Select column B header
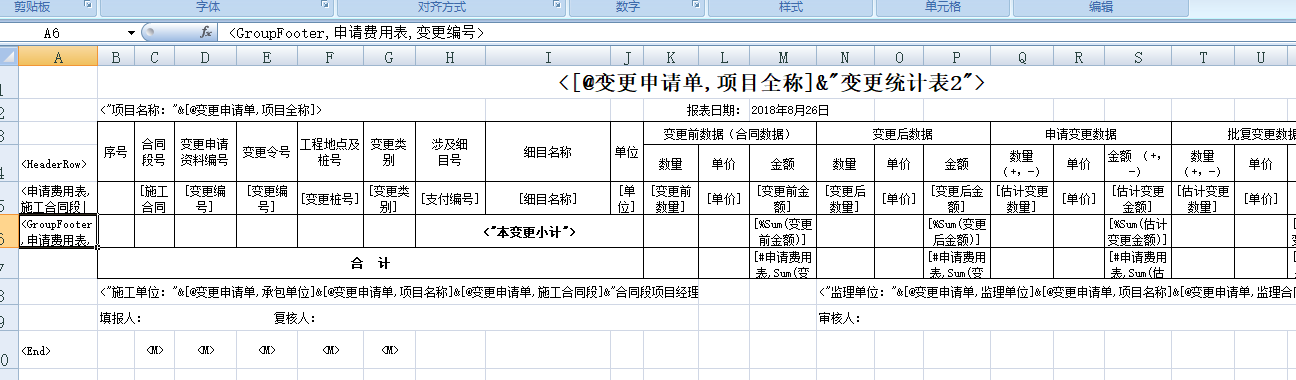This screenshot has height=380, width=1296. (116, 58)
